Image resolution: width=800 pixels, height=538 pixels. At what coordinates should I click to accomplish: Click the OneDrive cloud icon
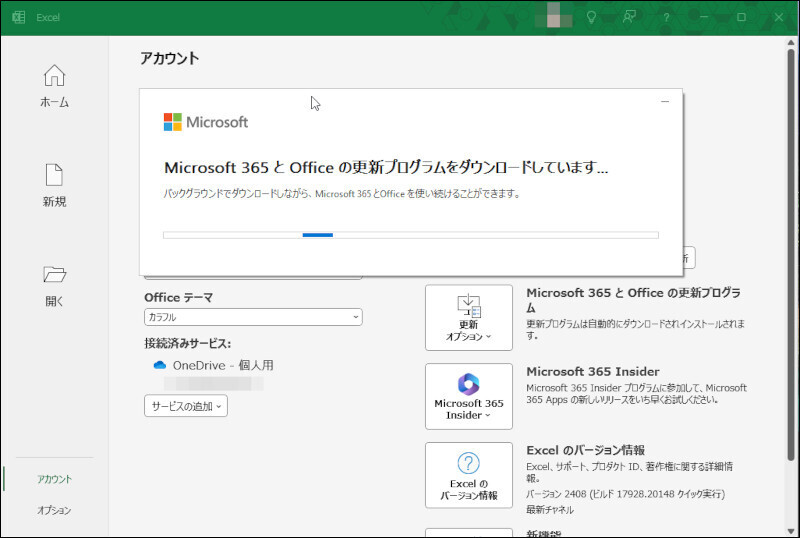[160, 365]
